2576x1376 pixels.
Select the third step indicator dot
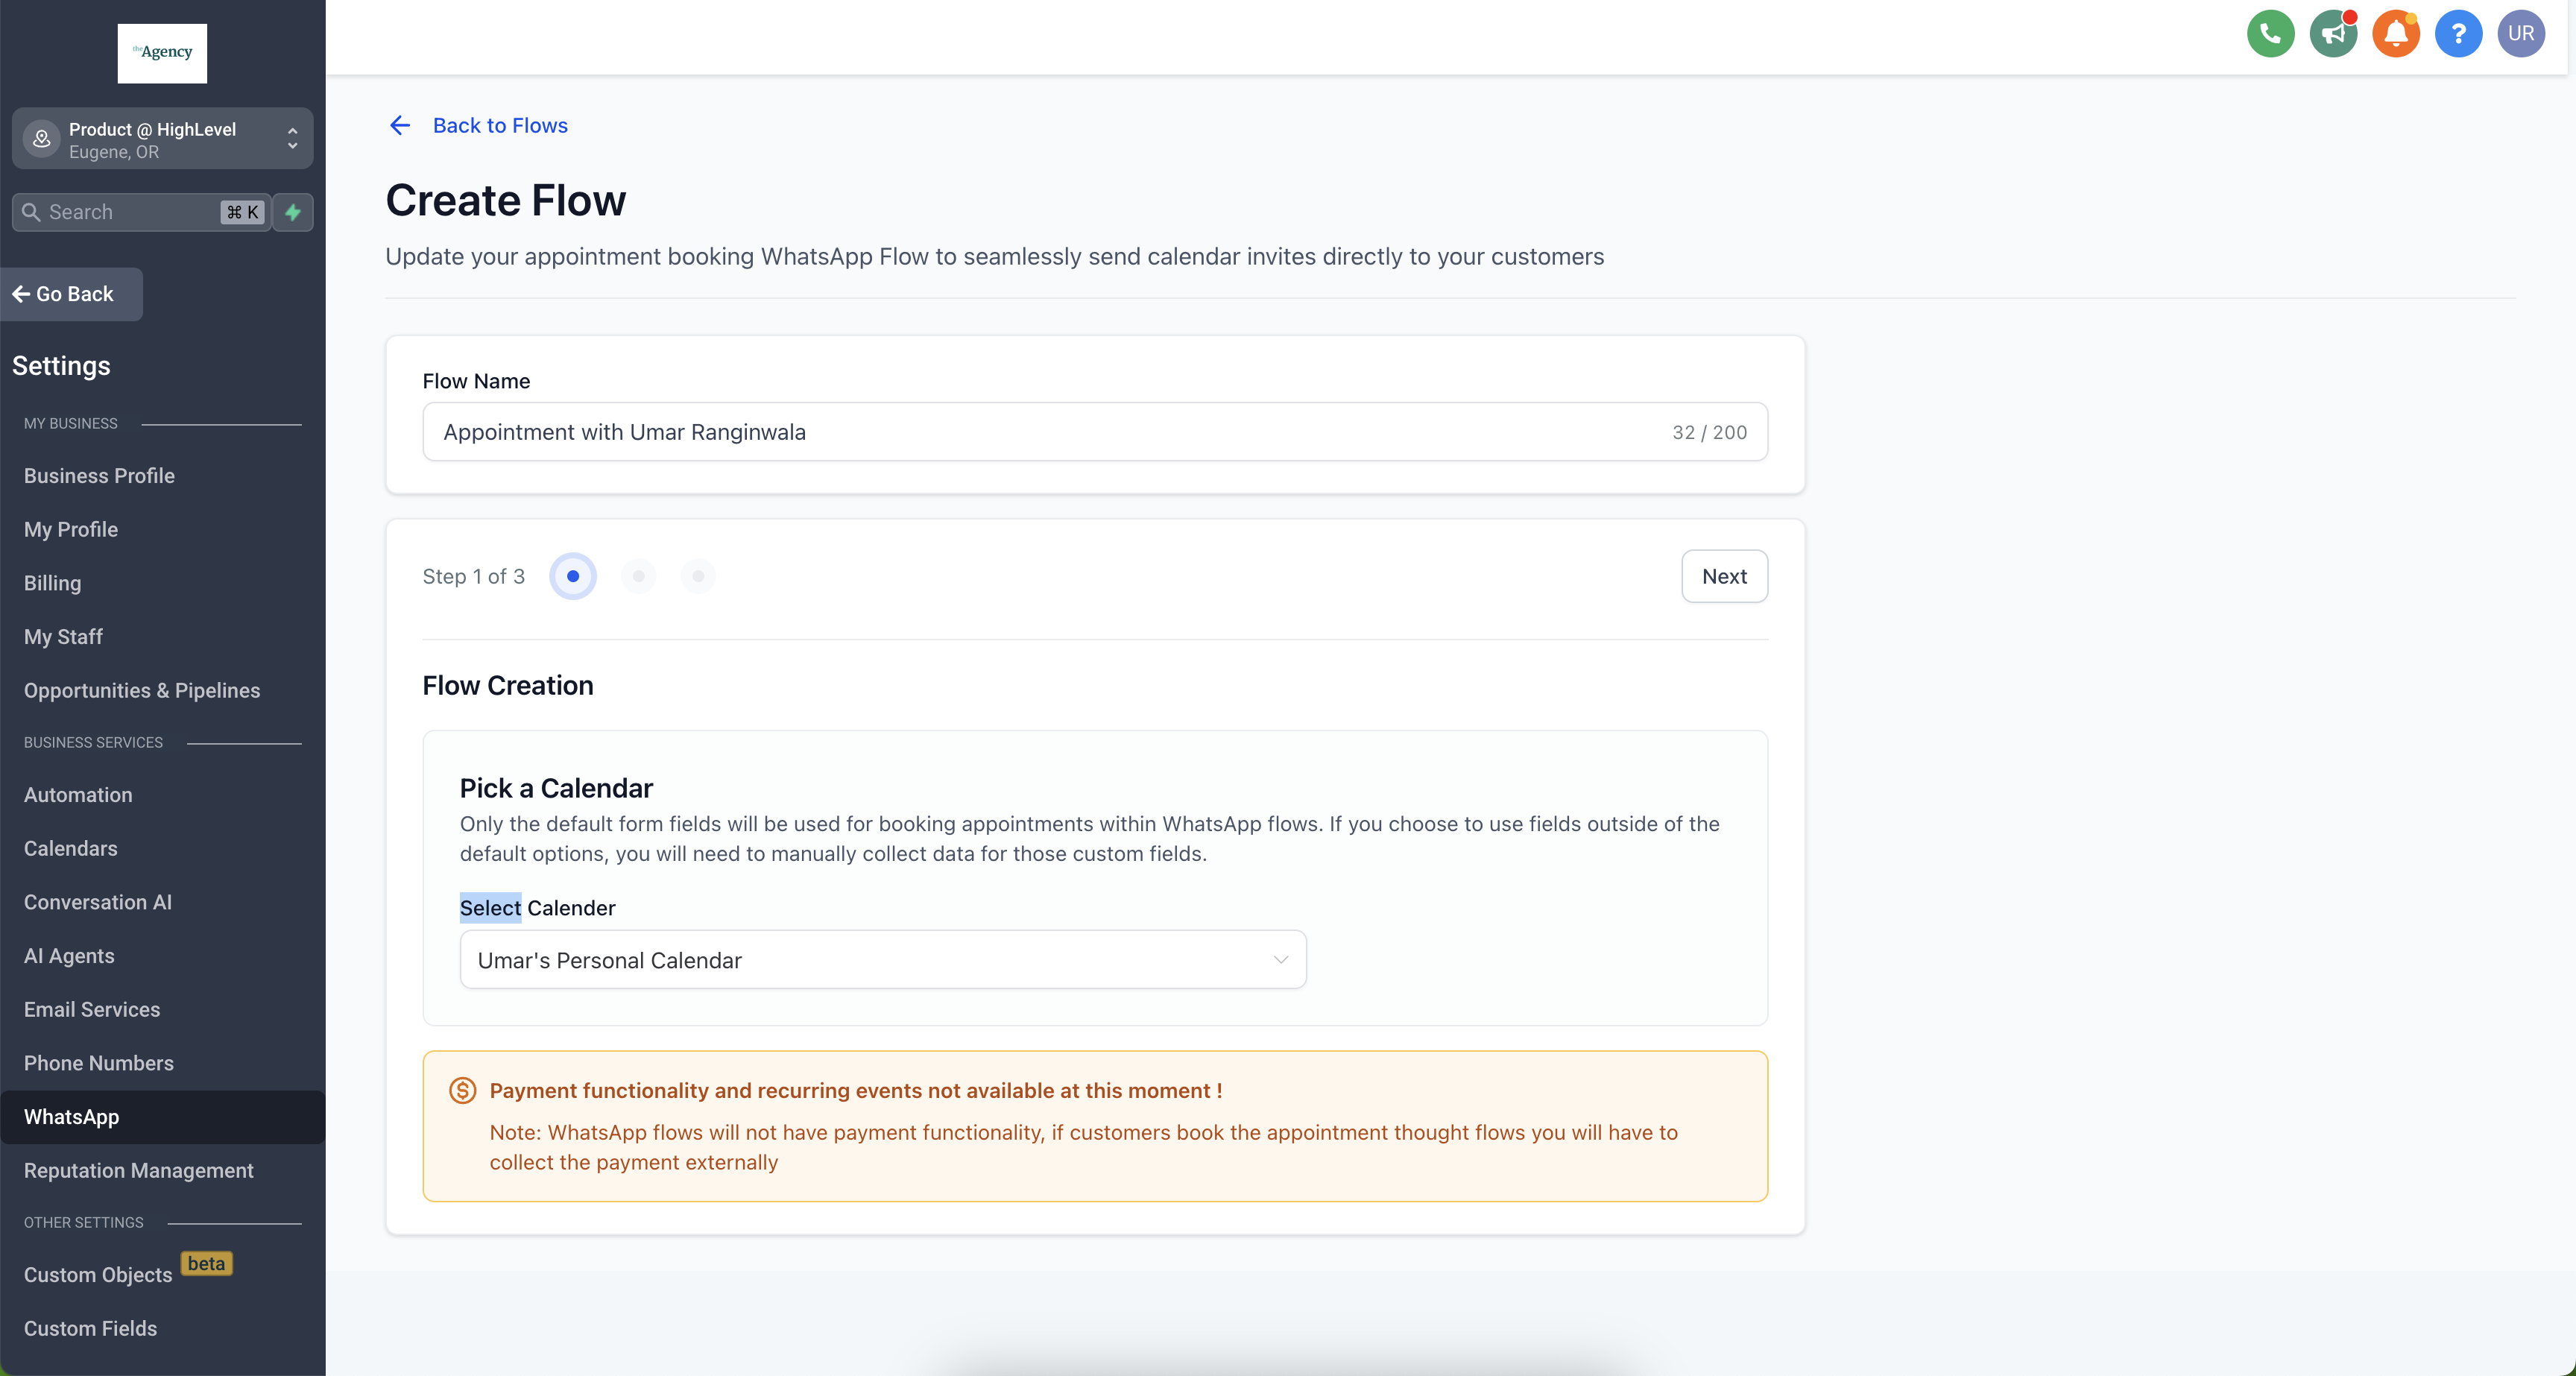pyautogui.click(x=698, y=576)
